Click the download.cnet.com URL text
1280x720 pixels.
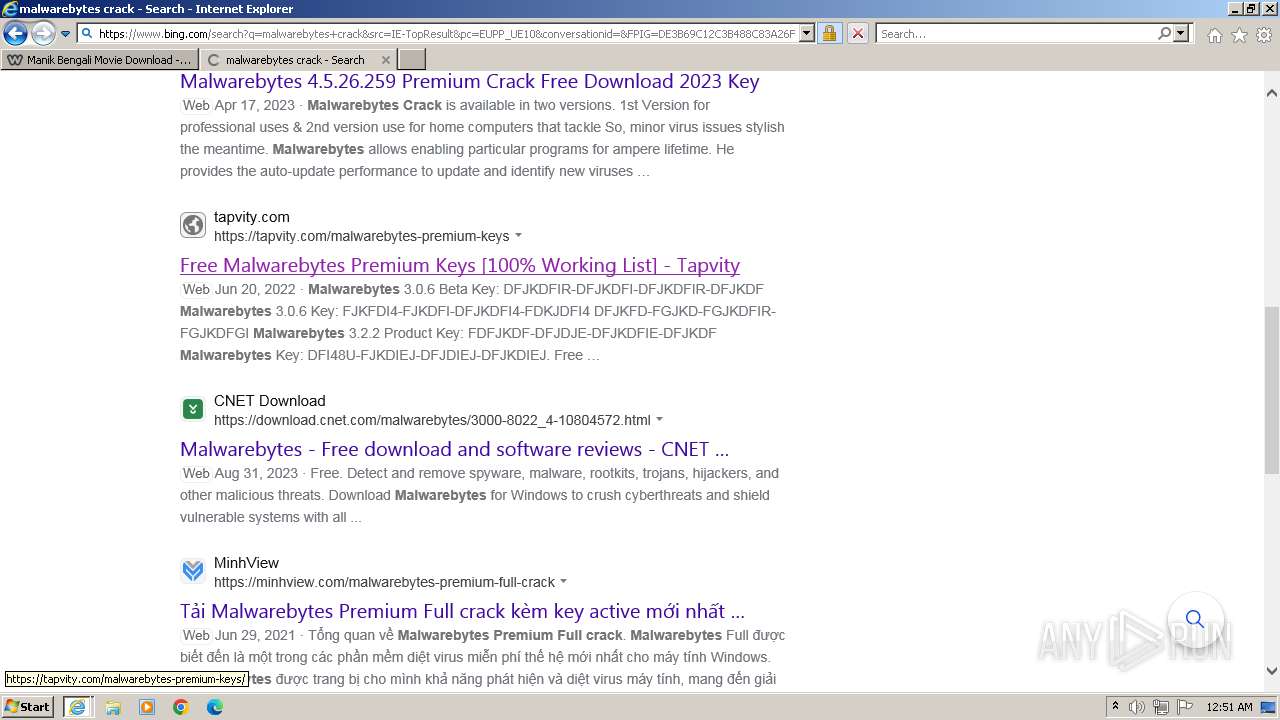click(432, 420)
